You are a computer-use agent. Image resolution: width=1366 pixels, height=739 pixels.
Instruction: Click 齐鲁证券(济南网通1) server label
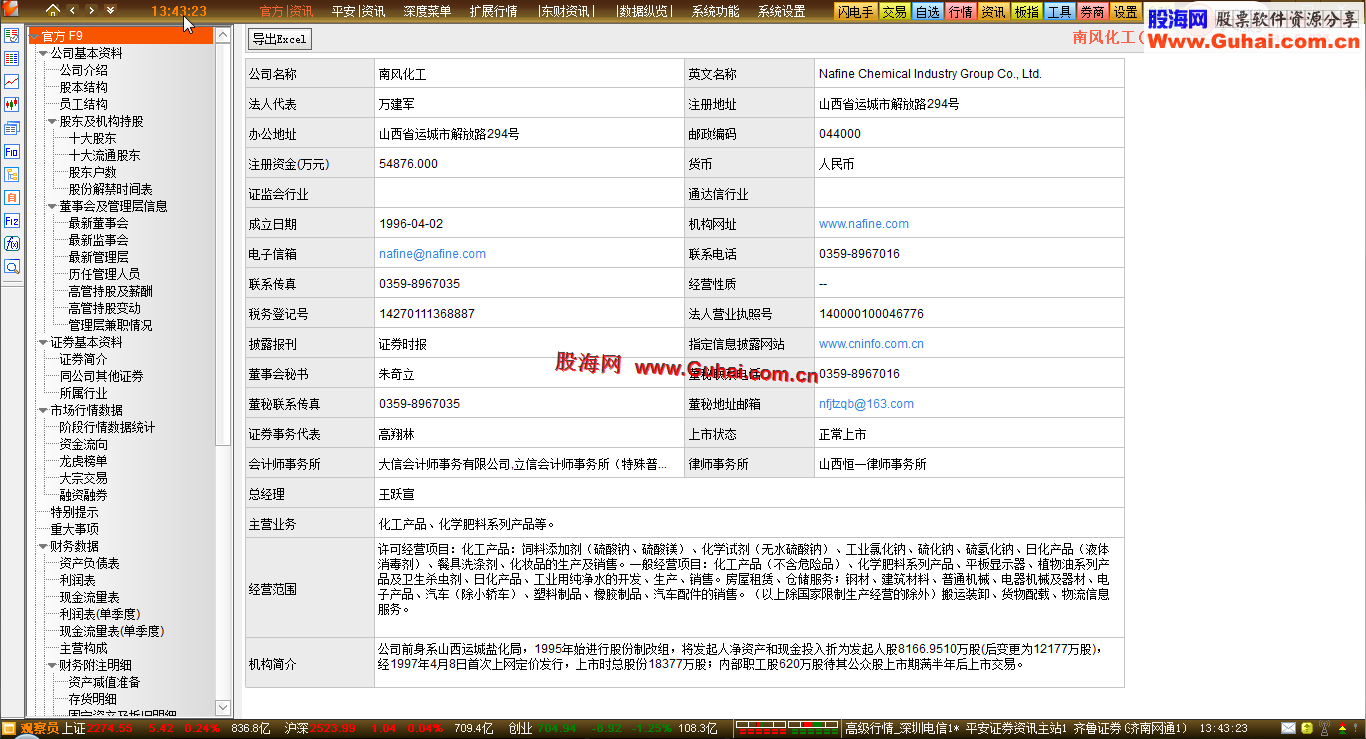(1130, 729)
